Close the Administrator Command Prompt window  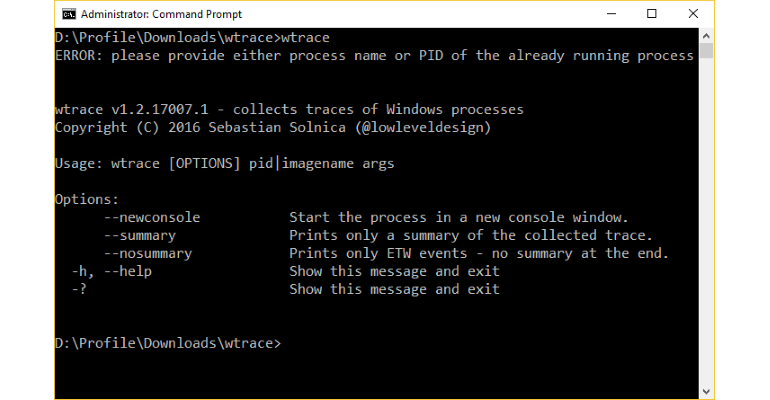click(x=693, y=14)
